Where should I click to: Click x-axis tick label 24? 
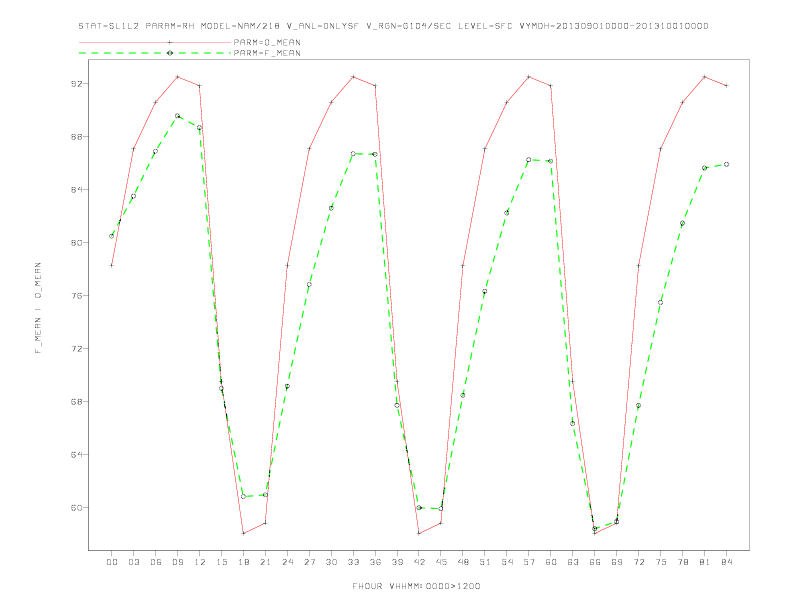(287, 562)
